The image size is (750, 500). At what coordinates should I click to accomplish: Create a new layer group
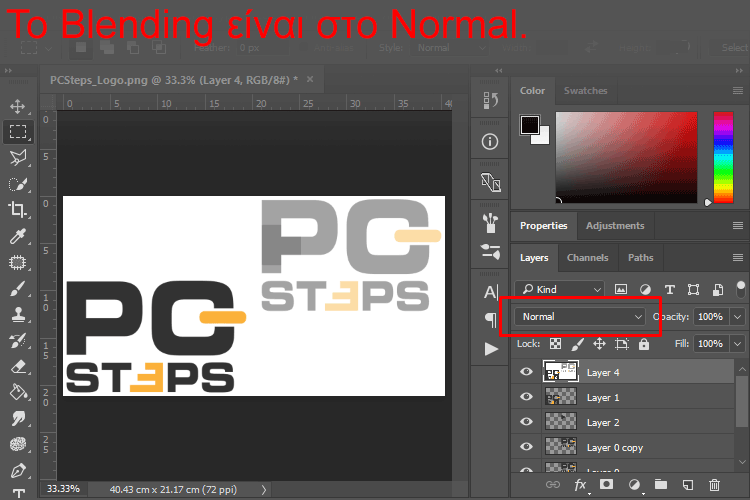click(x=661, y=485)
